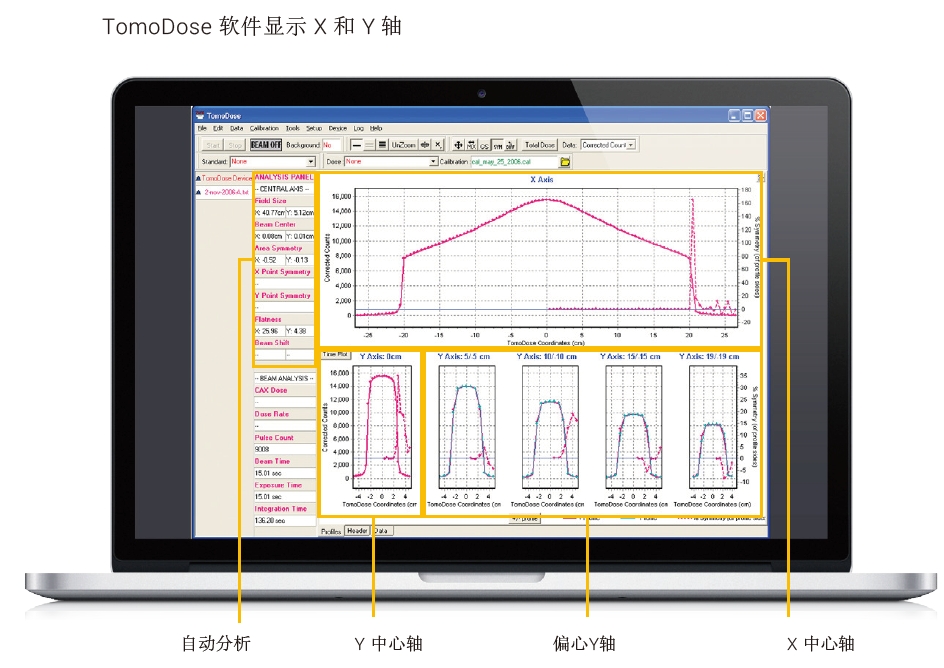This screenshot has height=668, width=944.
Task: Switch to the Profiles tab
Action: click(331, 531)
